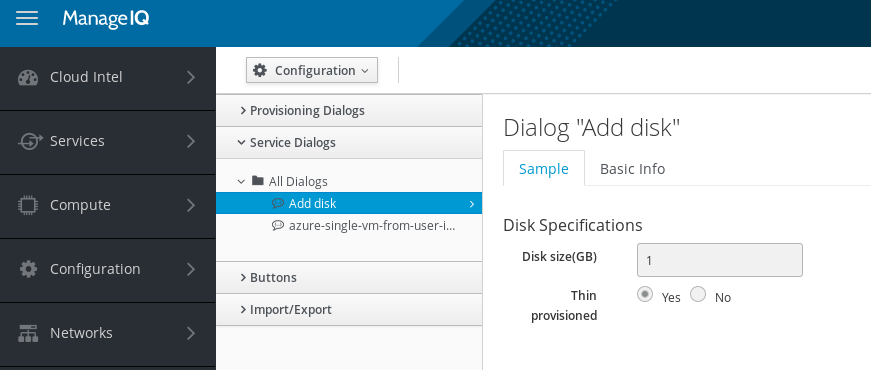Click the ManageIQ logo link
The width and height of the screenshot is (871, 370).
pyautogui.click(x=106, y=19)
